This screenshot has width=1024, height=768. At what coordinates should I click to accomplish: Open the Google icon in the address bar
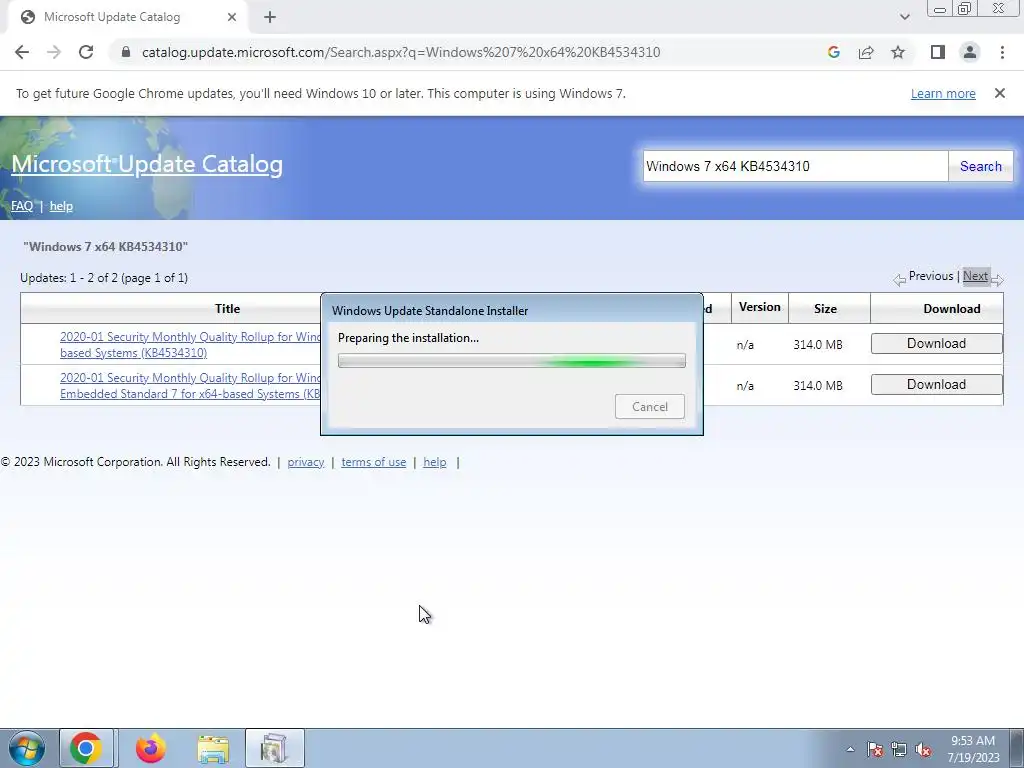point(833,52)
